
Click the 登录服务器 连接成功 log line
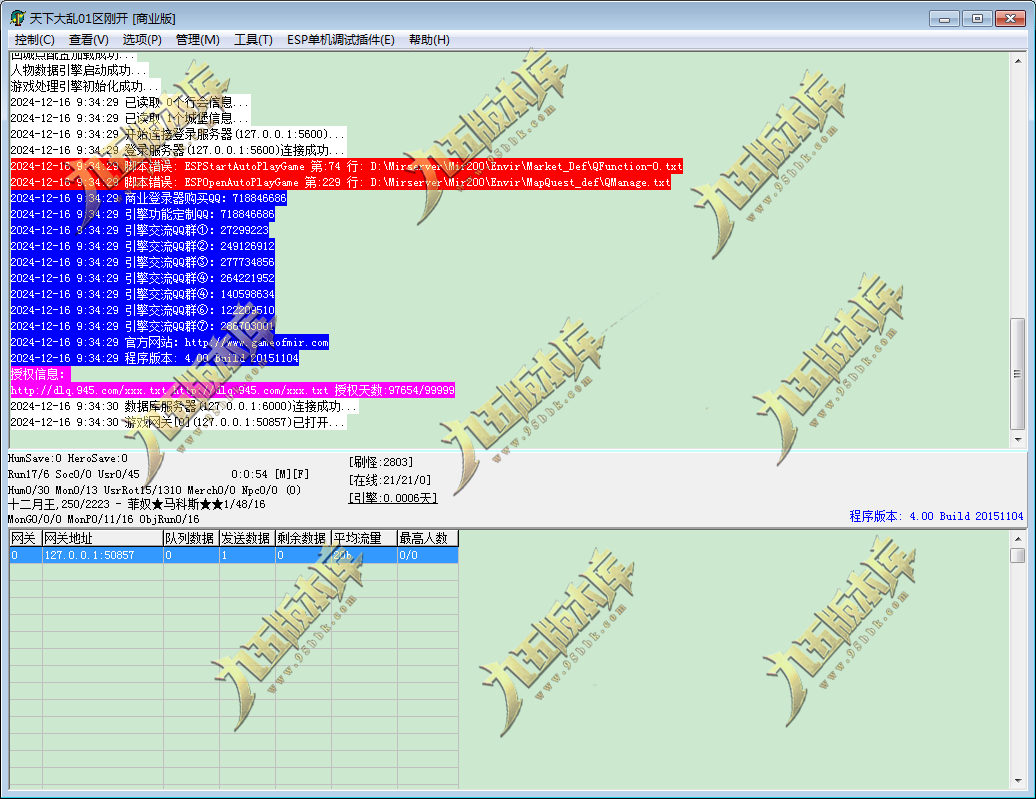pyautogui.click(x=178, y=150)
